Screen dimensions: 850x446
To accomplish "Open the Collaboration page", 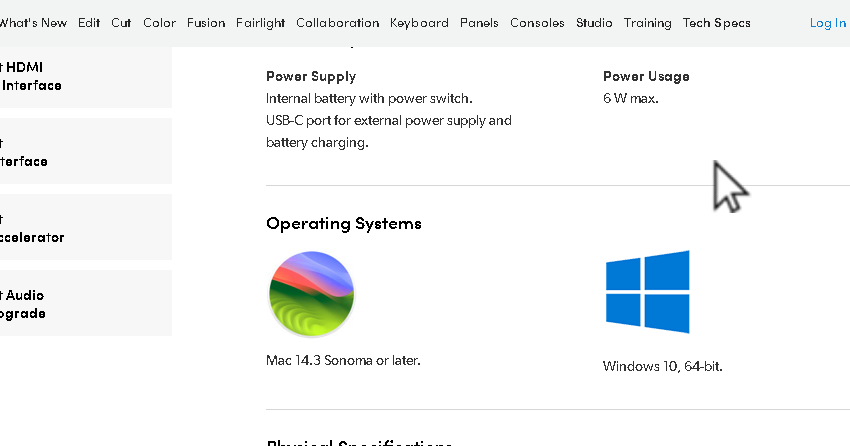I will (337, 23).
